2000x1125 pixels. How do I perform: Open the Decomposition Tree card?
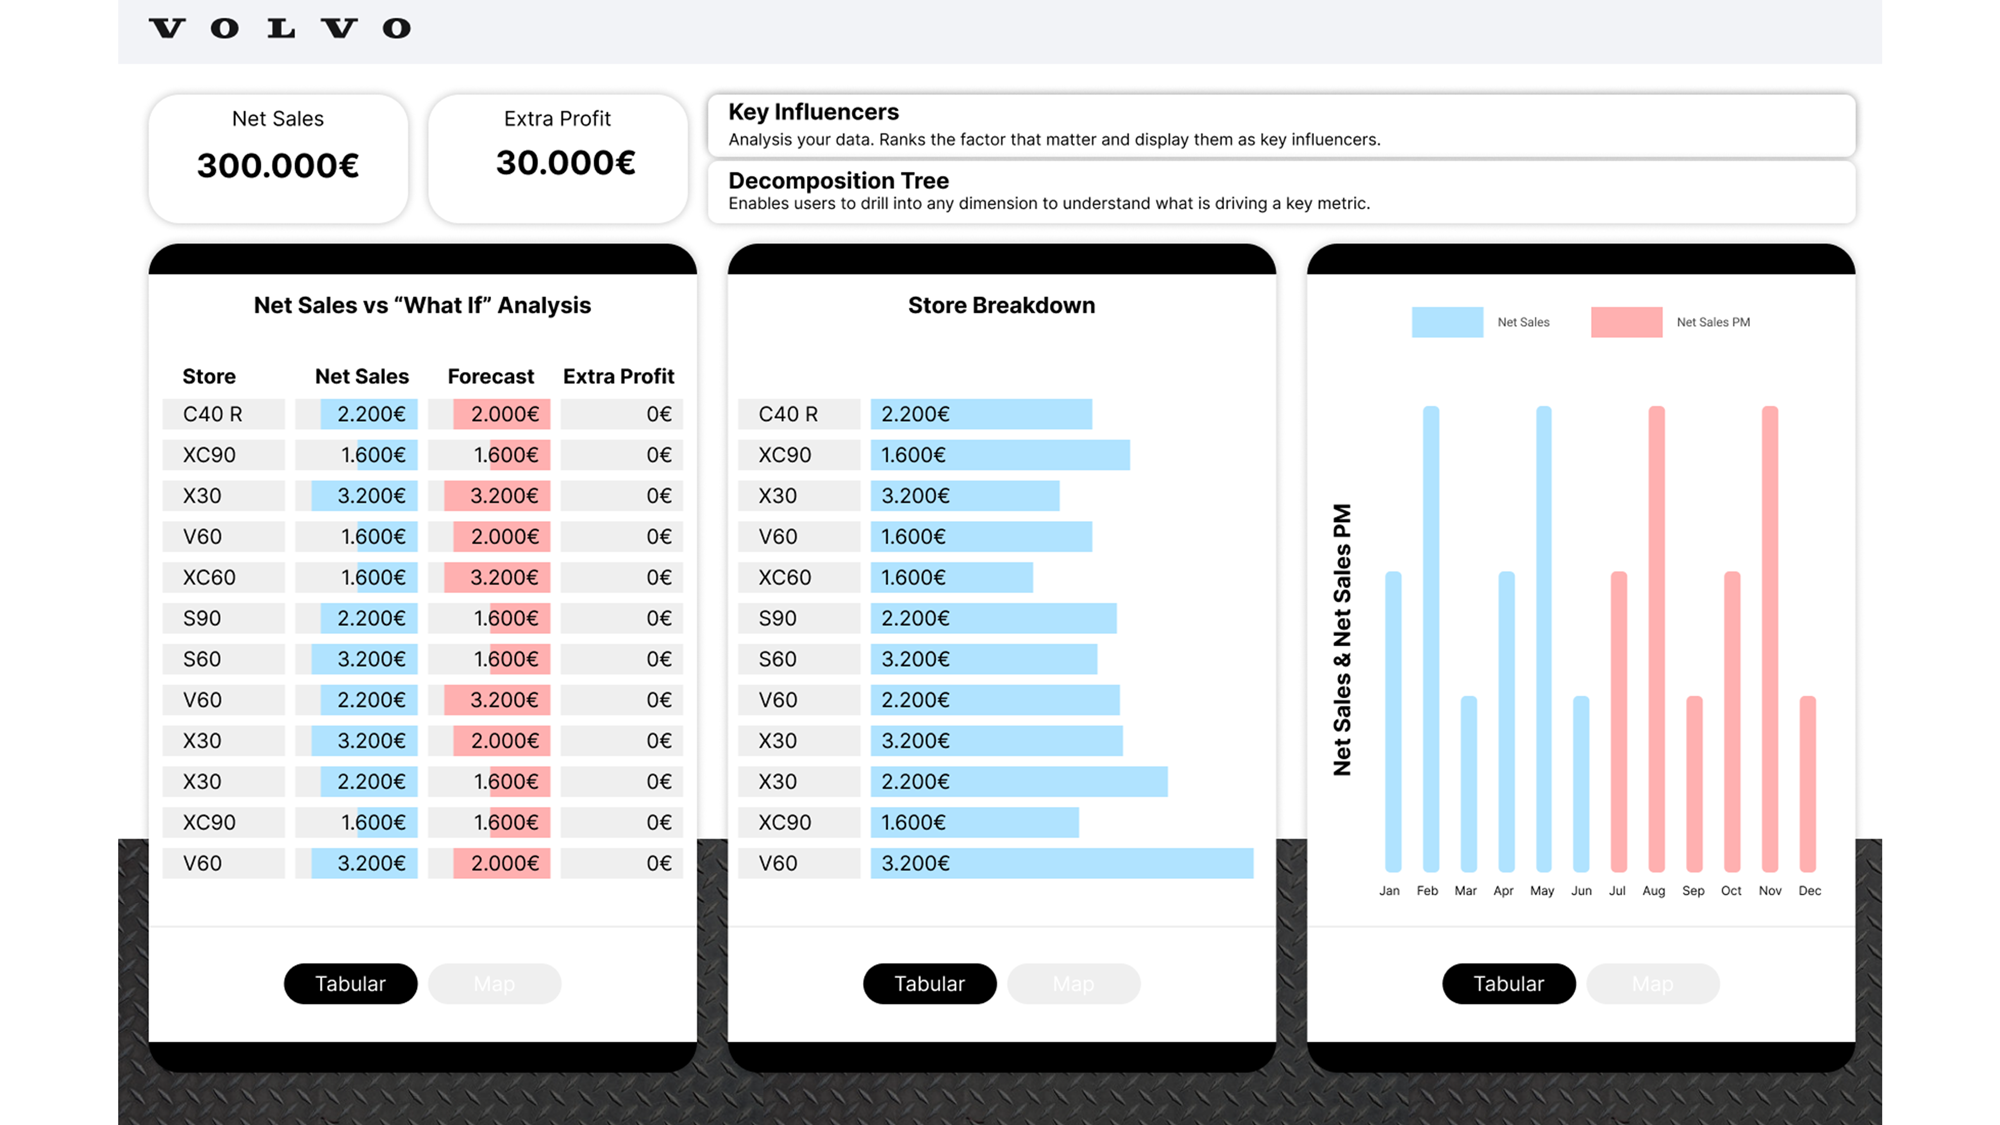[x=1281, y=192]
